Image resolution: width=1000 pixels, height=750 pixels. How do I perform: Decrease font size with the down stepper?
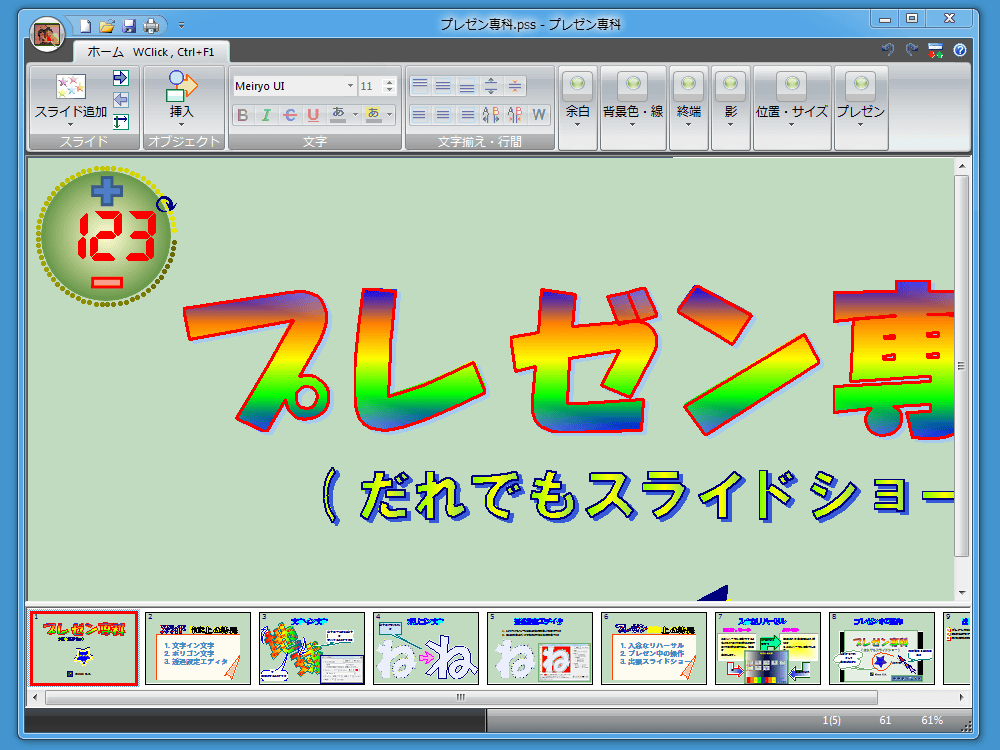(x=390, y=91)
